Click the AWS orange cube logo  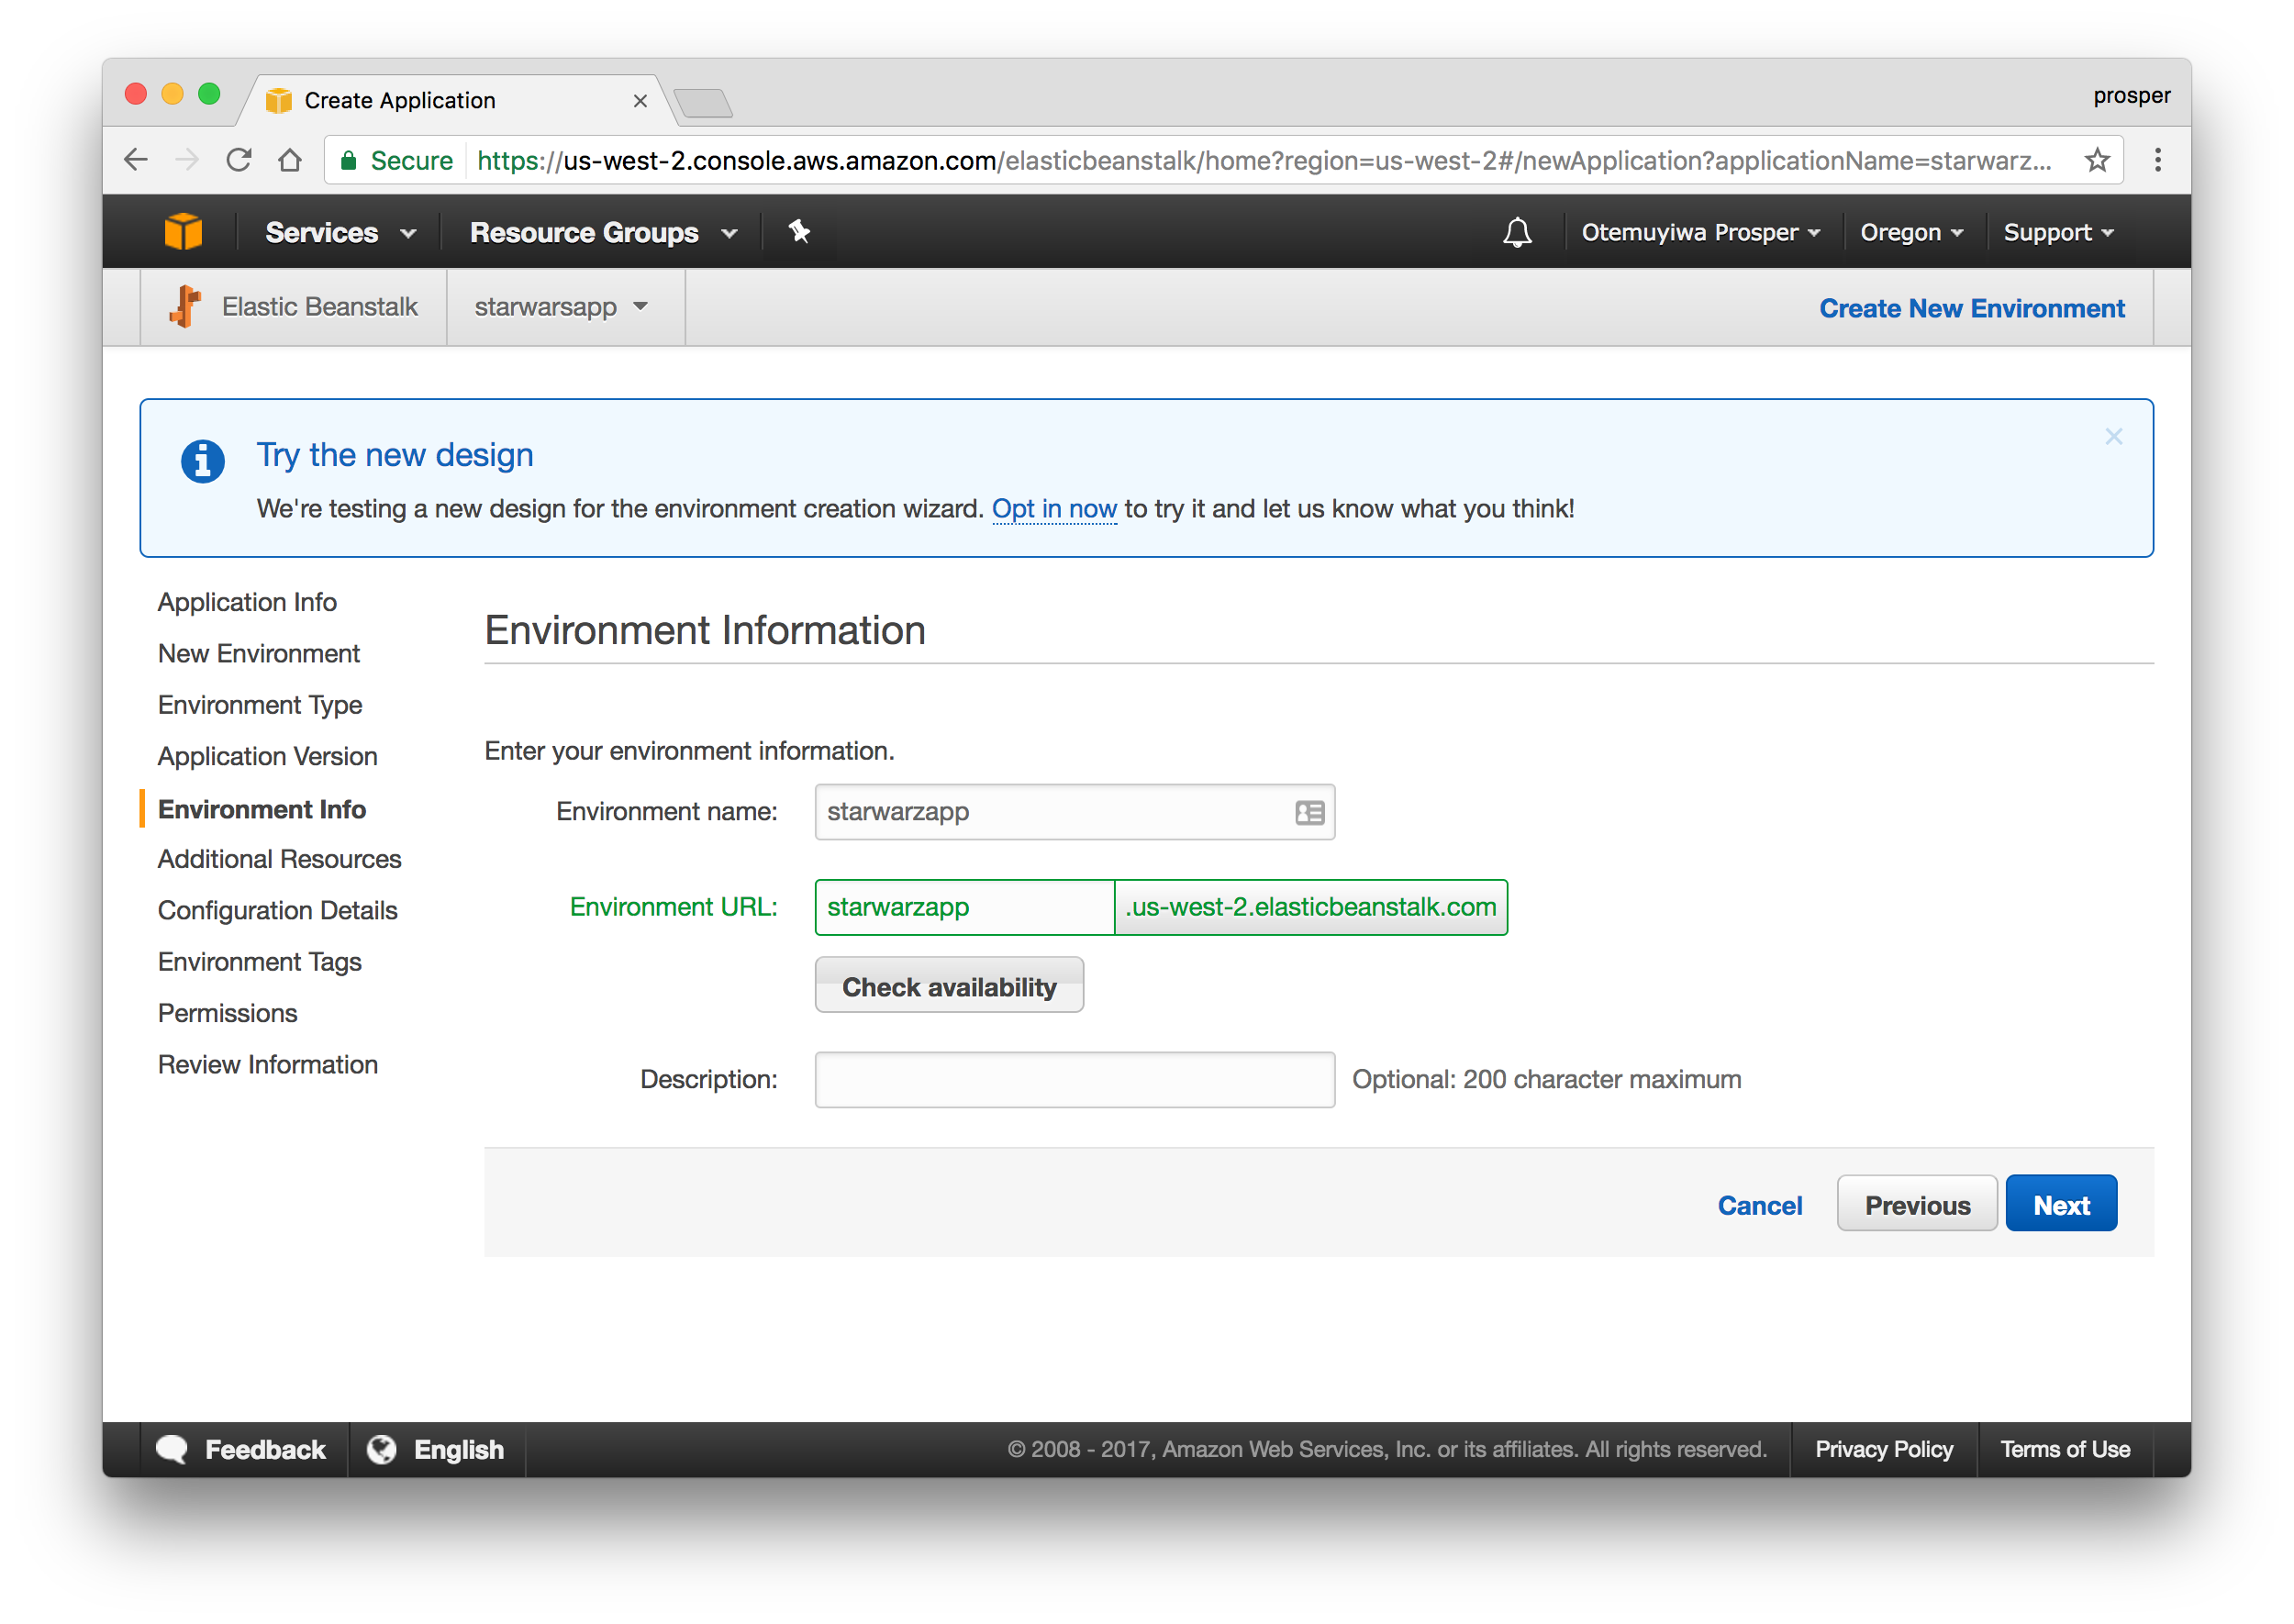pyautogui.click(x=183, y=232)
